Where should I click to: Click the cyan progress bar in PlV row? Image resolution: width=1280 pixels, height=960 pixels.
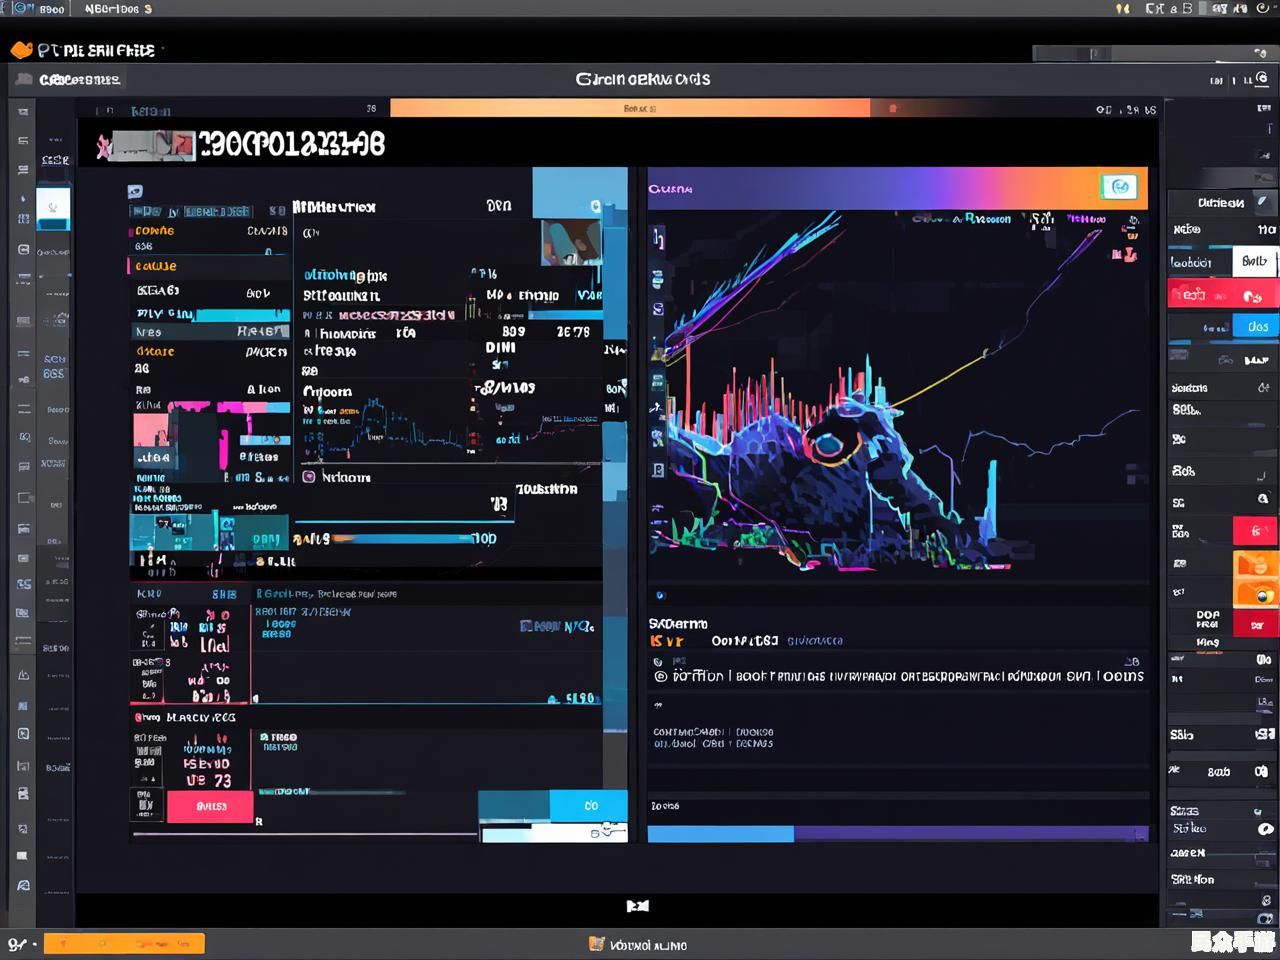(x=241, y=315)
